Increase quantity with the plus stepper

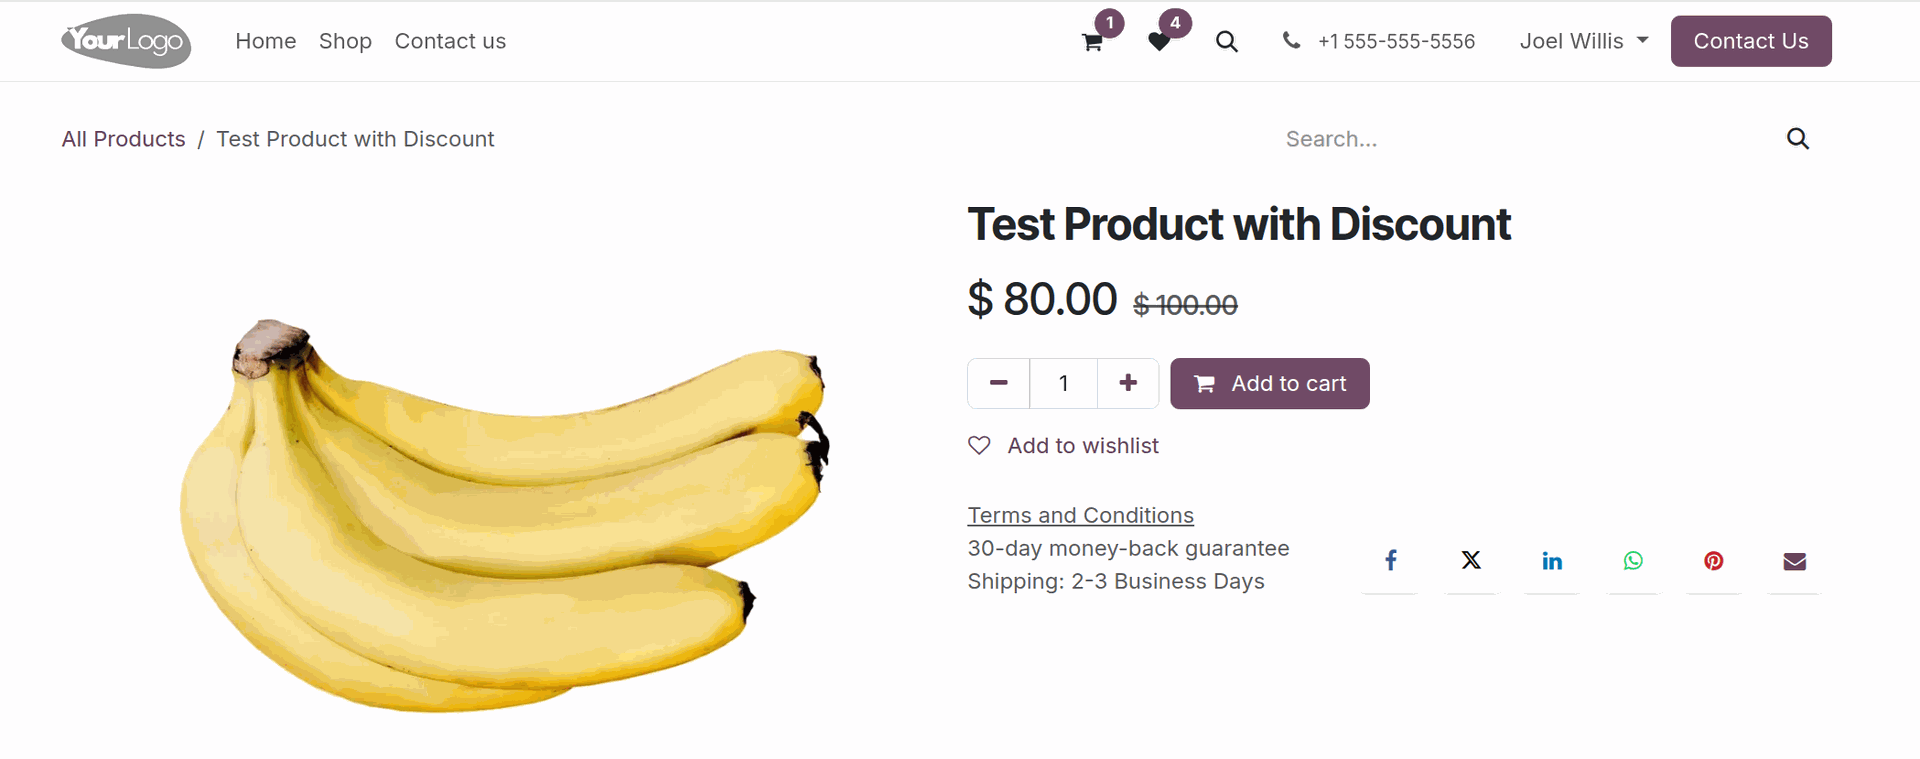point(1128,383)
